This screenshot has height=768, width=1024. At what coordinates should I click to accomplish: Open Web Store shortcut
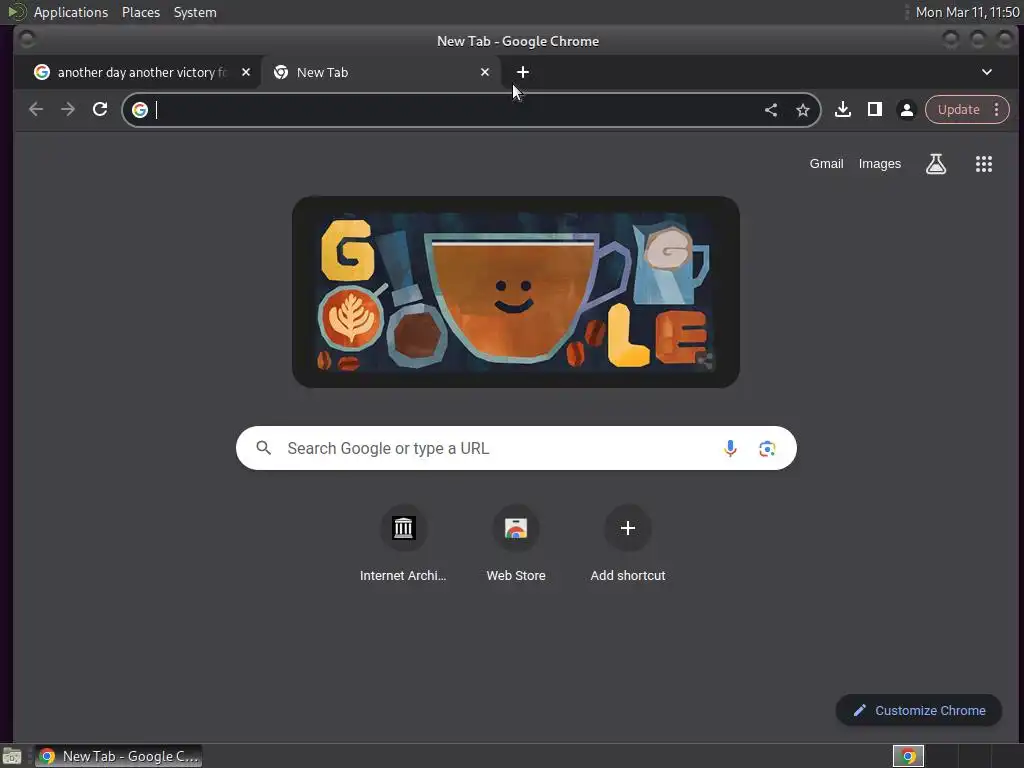tap(516, 543)
